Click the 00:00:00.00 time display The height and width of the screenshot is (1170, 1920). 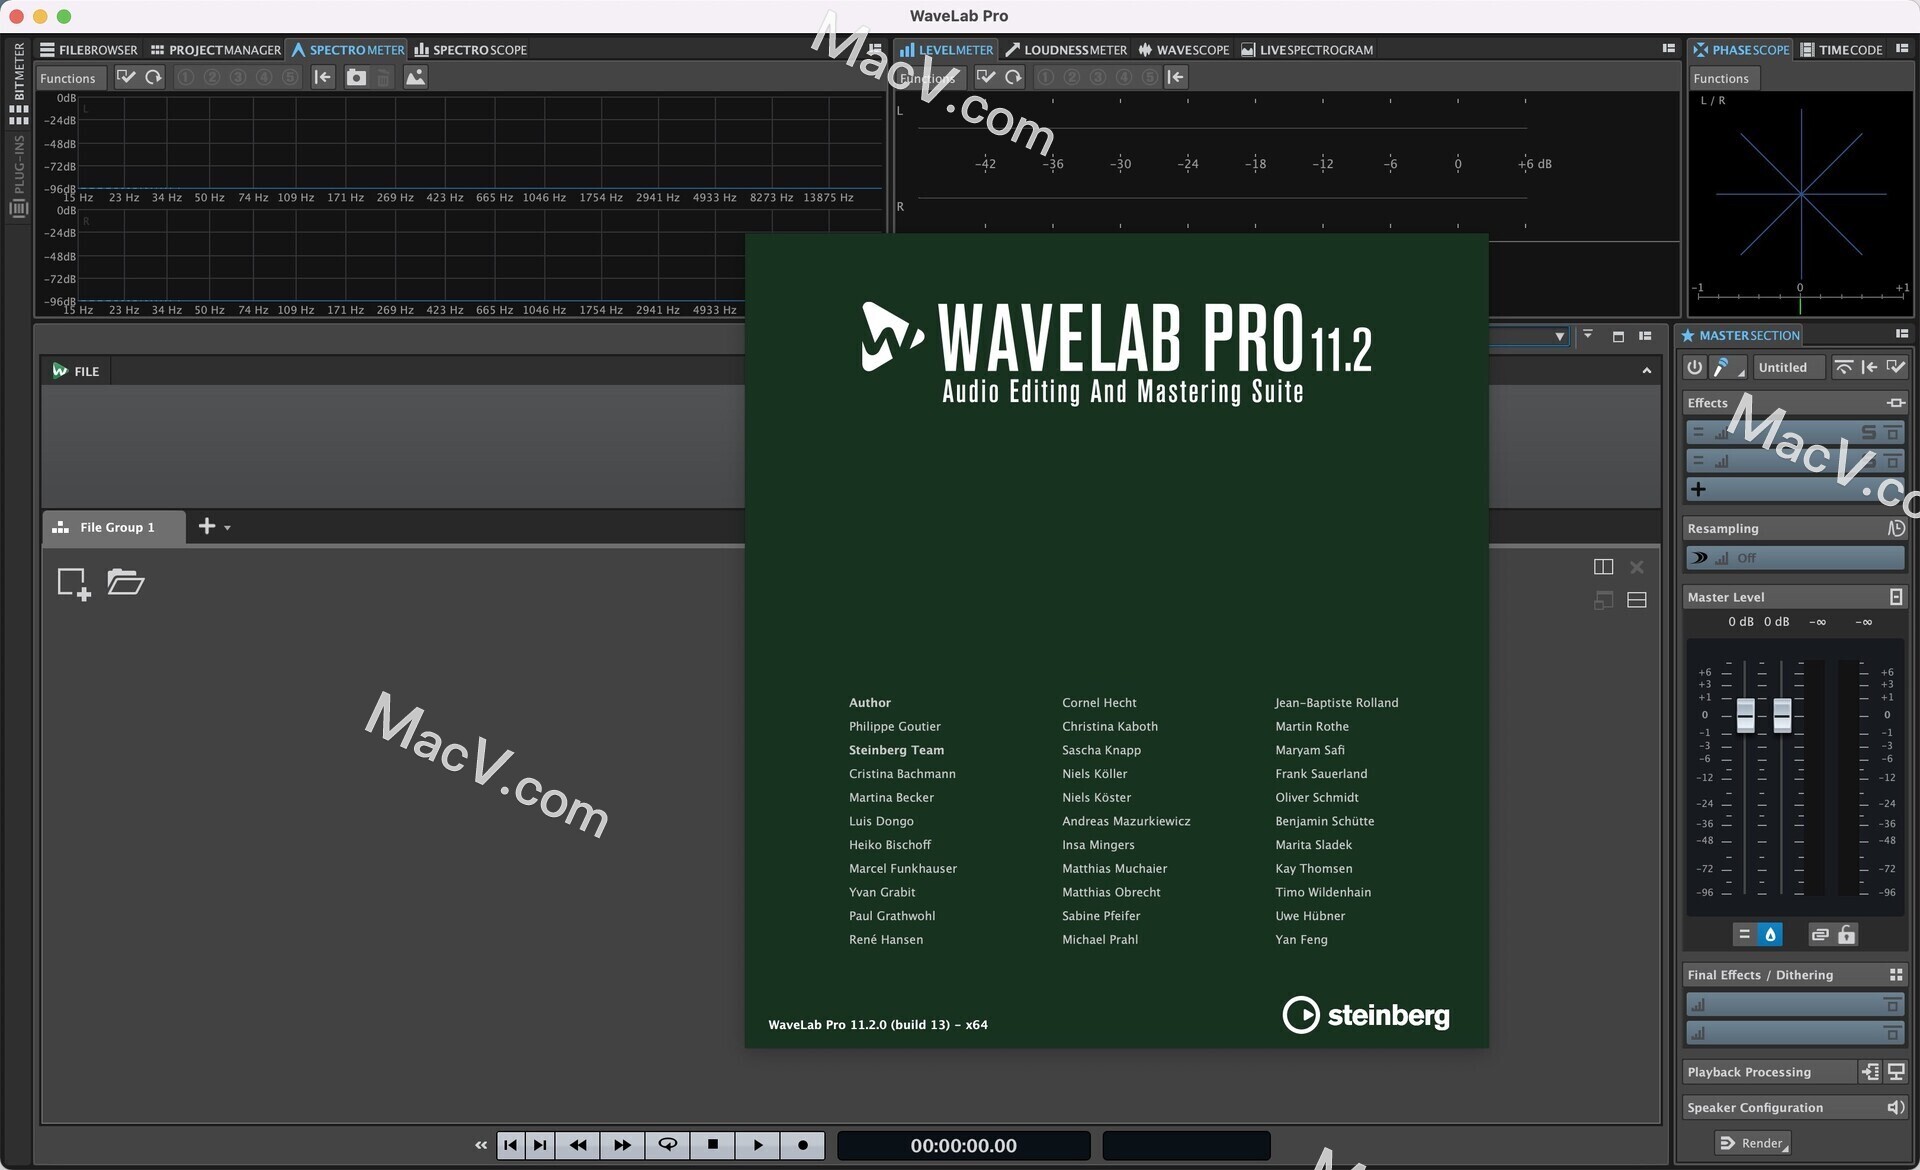[963, 1146]
